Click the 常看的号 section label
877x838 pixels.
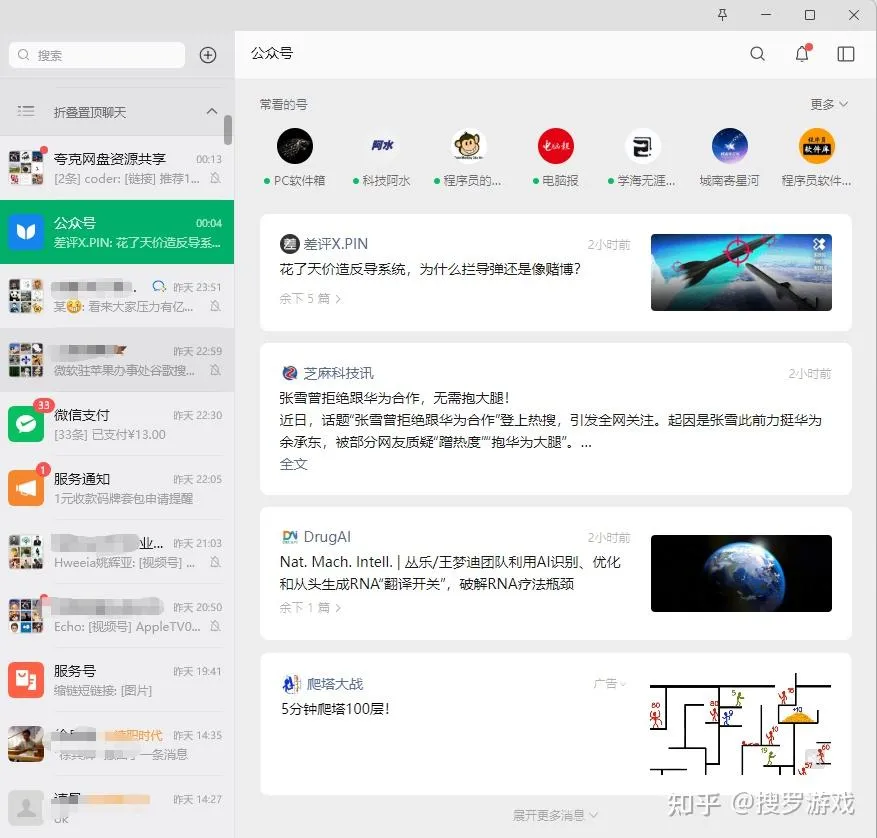[283, 104]
